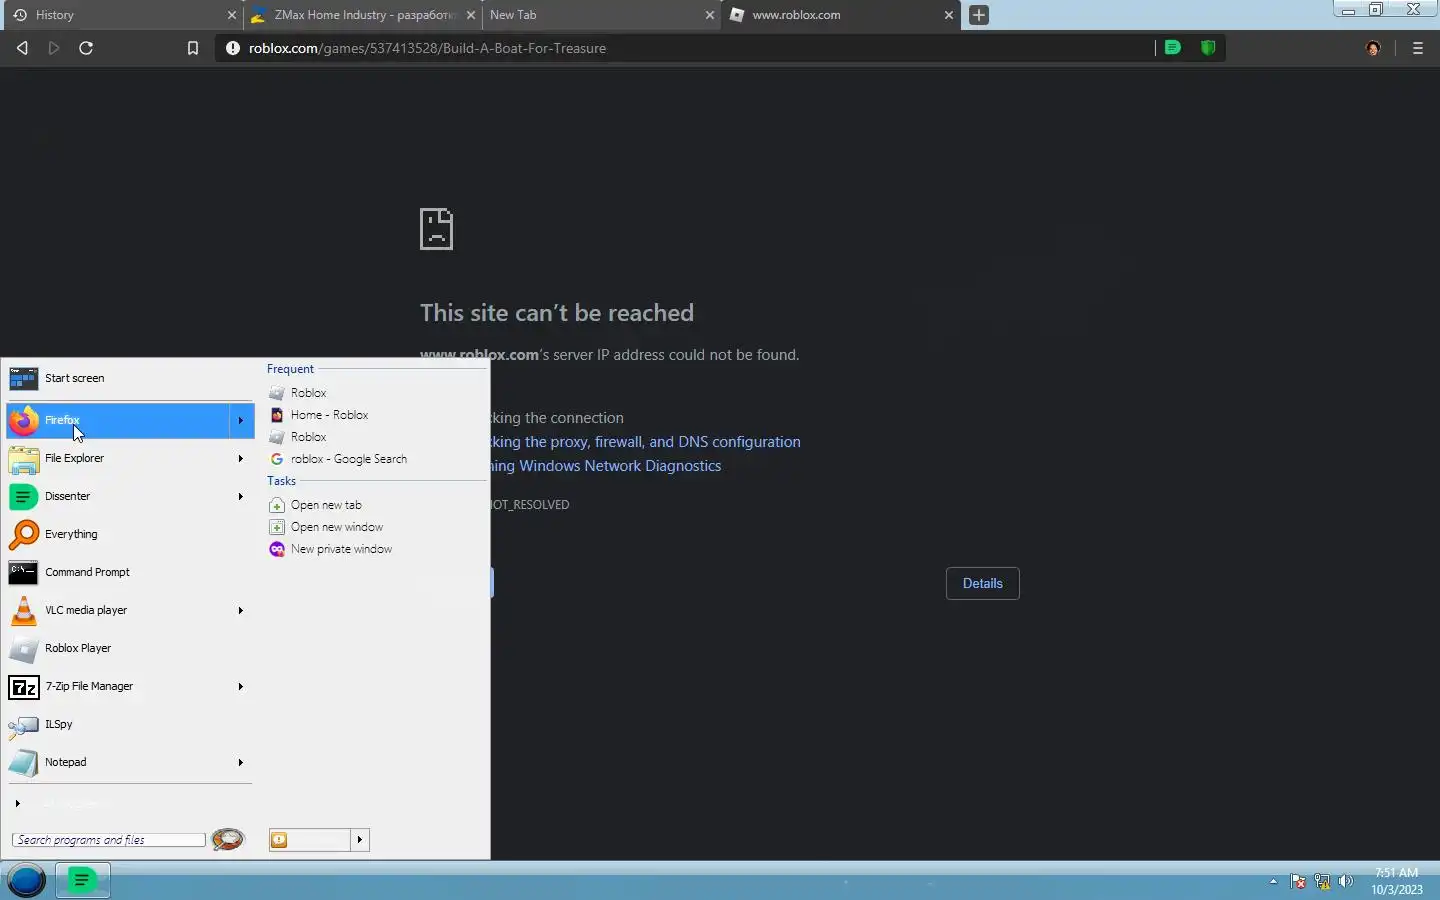Image resolution: width=1440 pixels, height=900 pixels.
Task: Open Command Prompt from start menu
Action: (x=130, y=572)
